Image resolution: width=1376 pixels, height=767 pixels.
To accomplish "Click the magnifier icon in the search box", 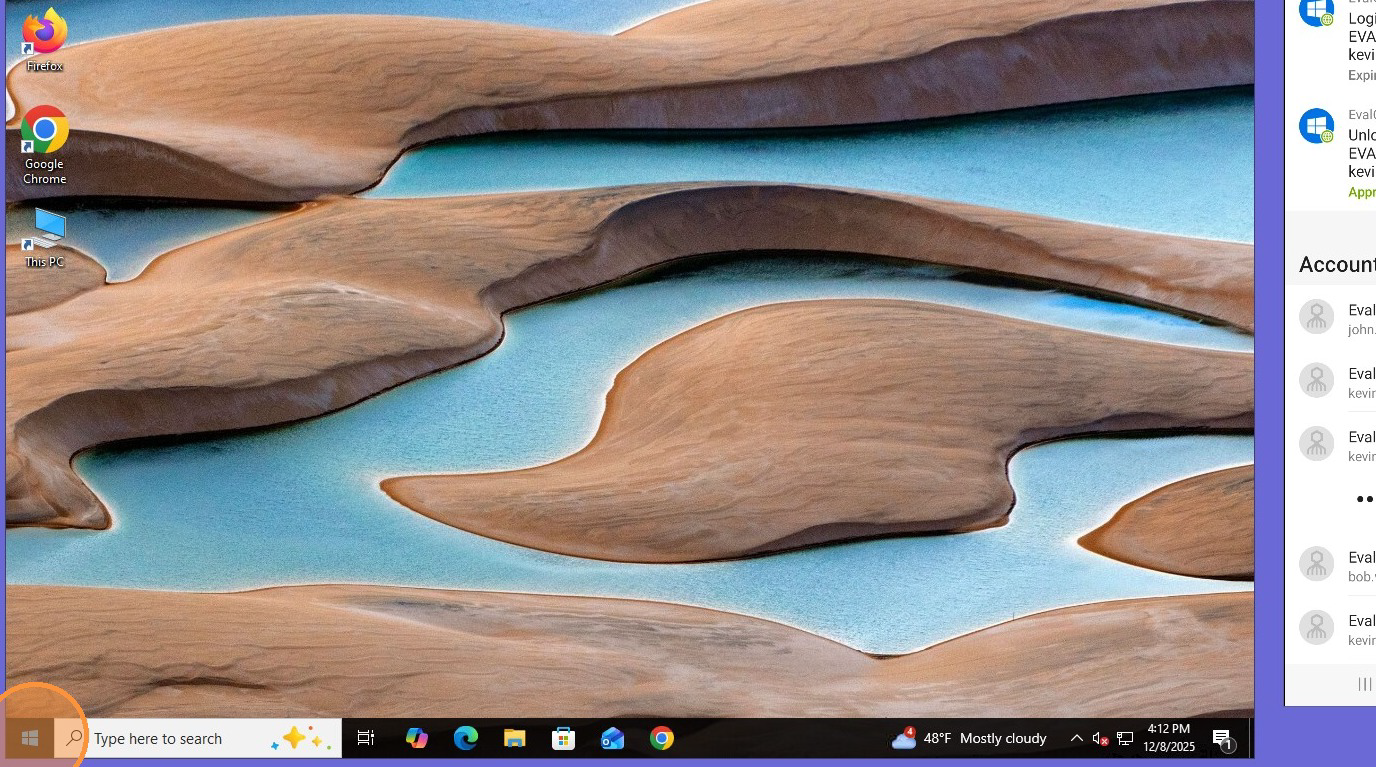I will point(74,738).
